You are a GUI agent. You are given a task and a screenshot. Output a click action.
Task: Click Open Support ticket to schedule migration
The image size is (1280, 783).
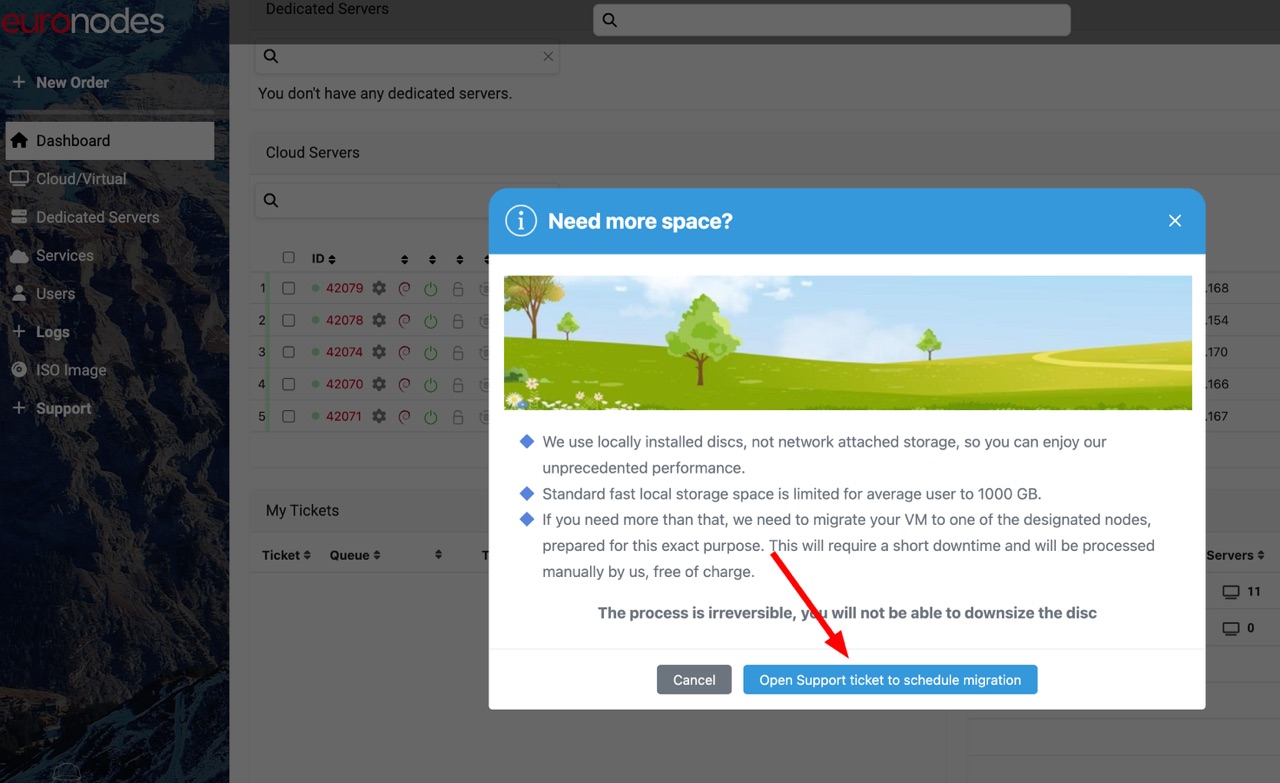[889, 680]
